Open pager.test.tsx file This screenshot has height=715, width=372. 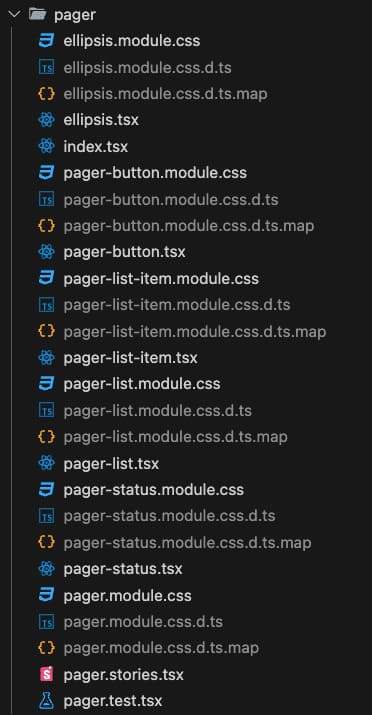113,701
